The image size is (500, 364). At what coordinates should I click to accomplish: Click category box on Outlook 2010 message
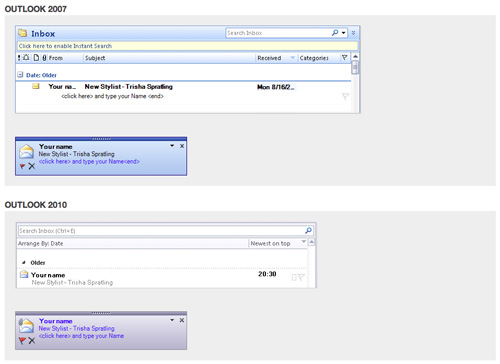pyautogui.click(x=294, y=277)
